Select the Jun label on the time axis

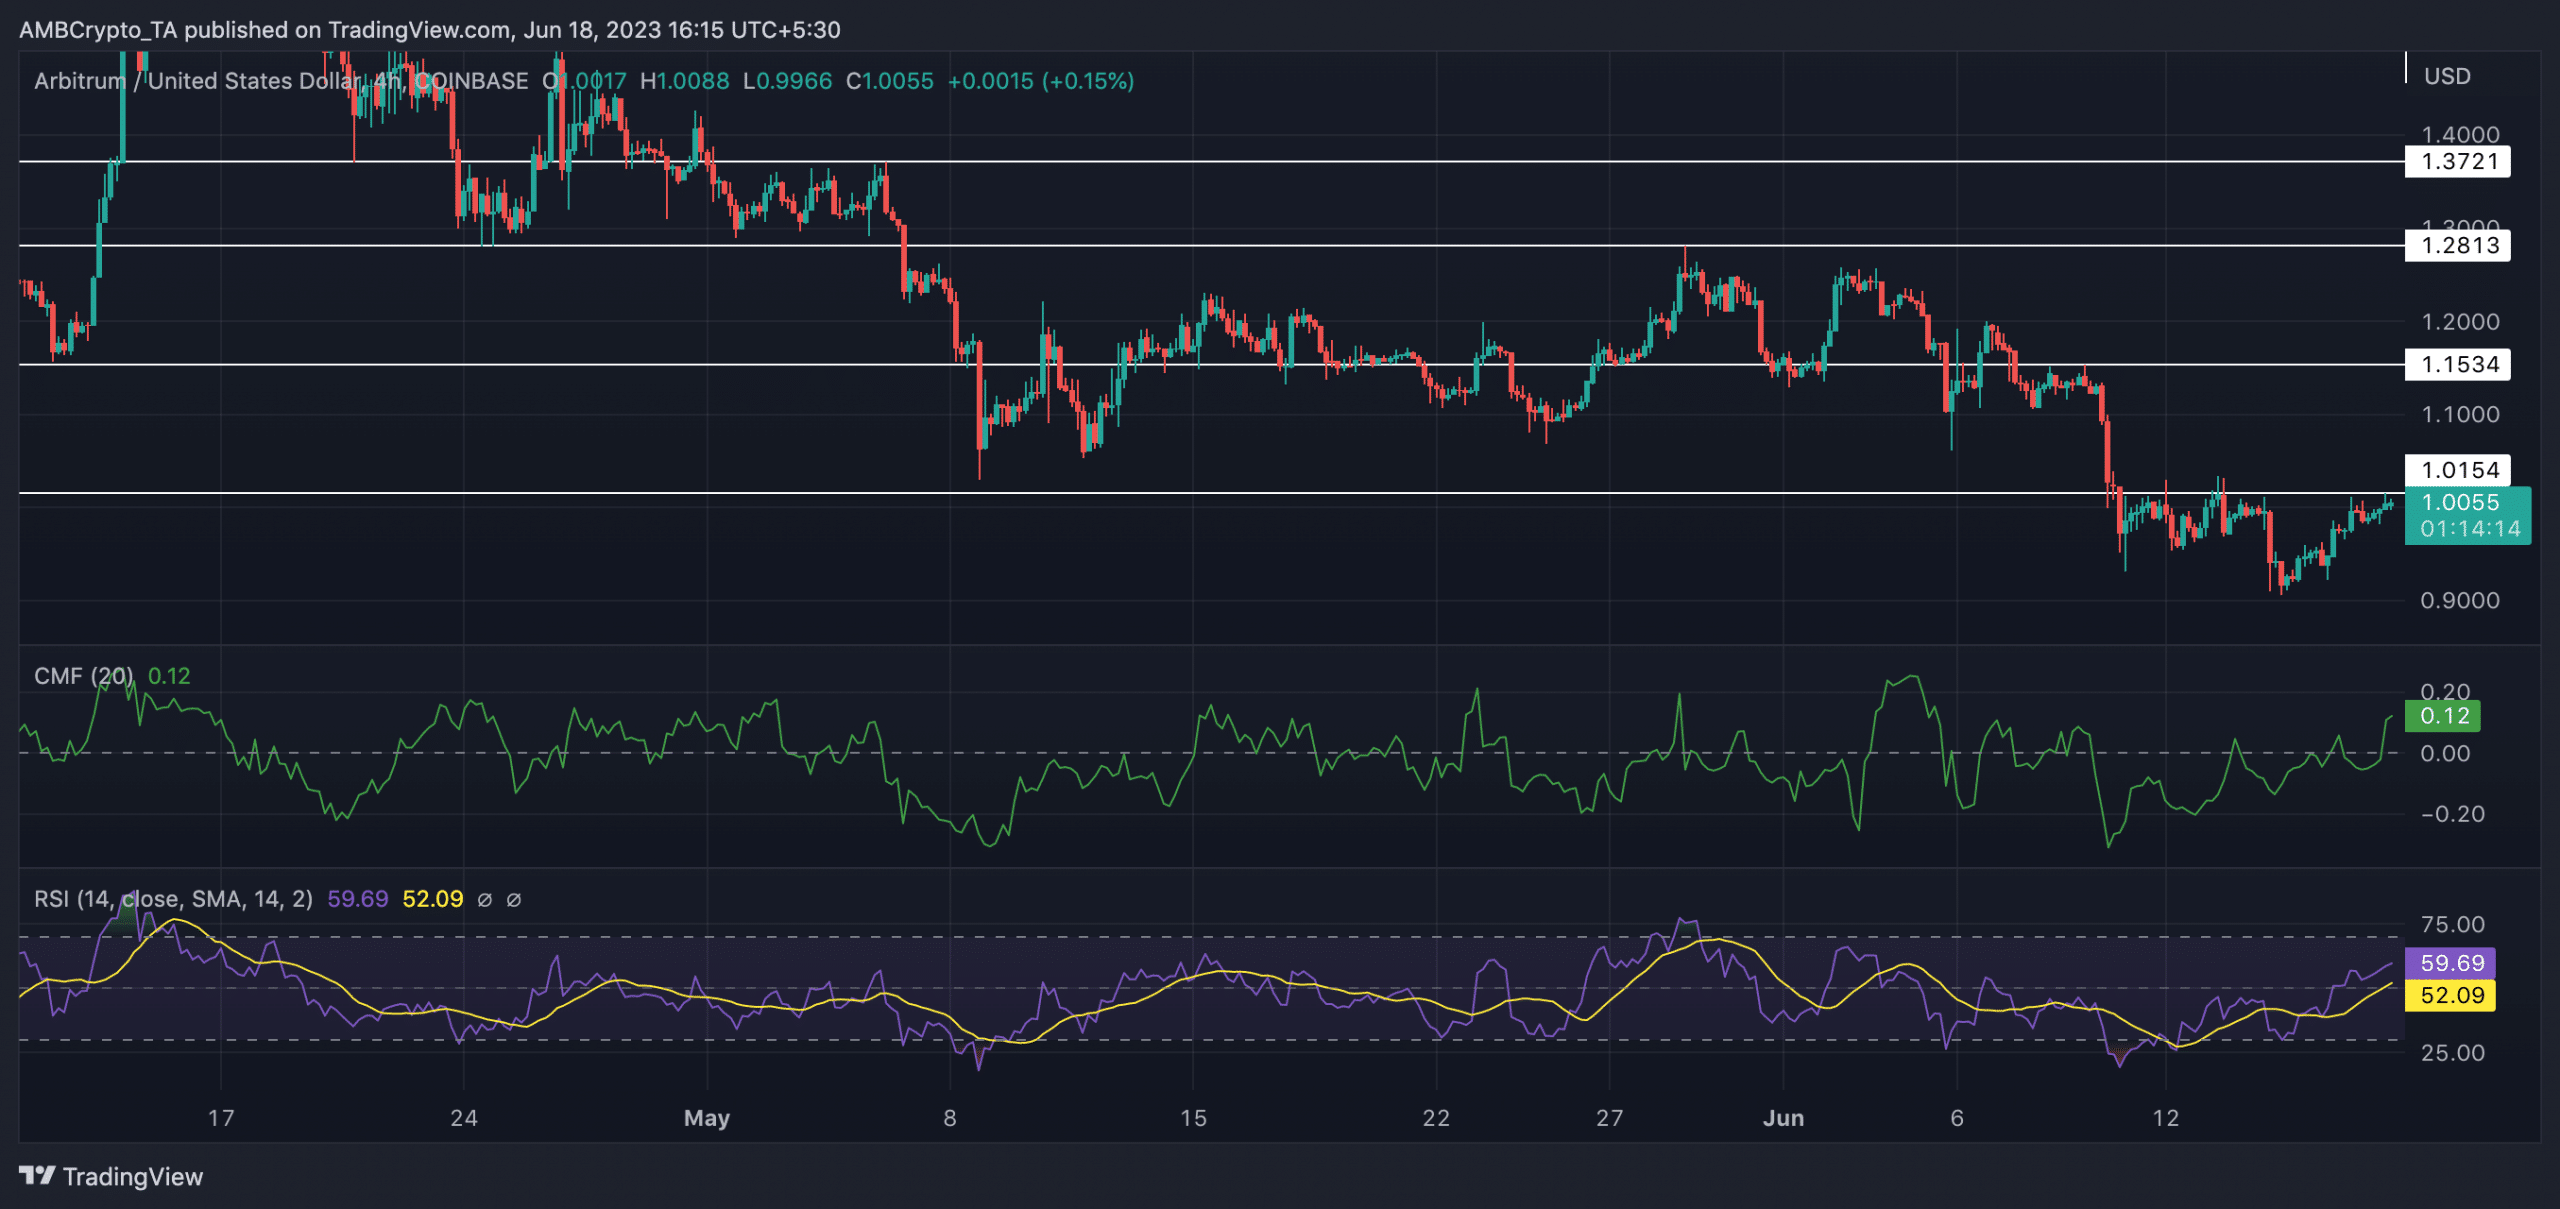point(1783,1118)
